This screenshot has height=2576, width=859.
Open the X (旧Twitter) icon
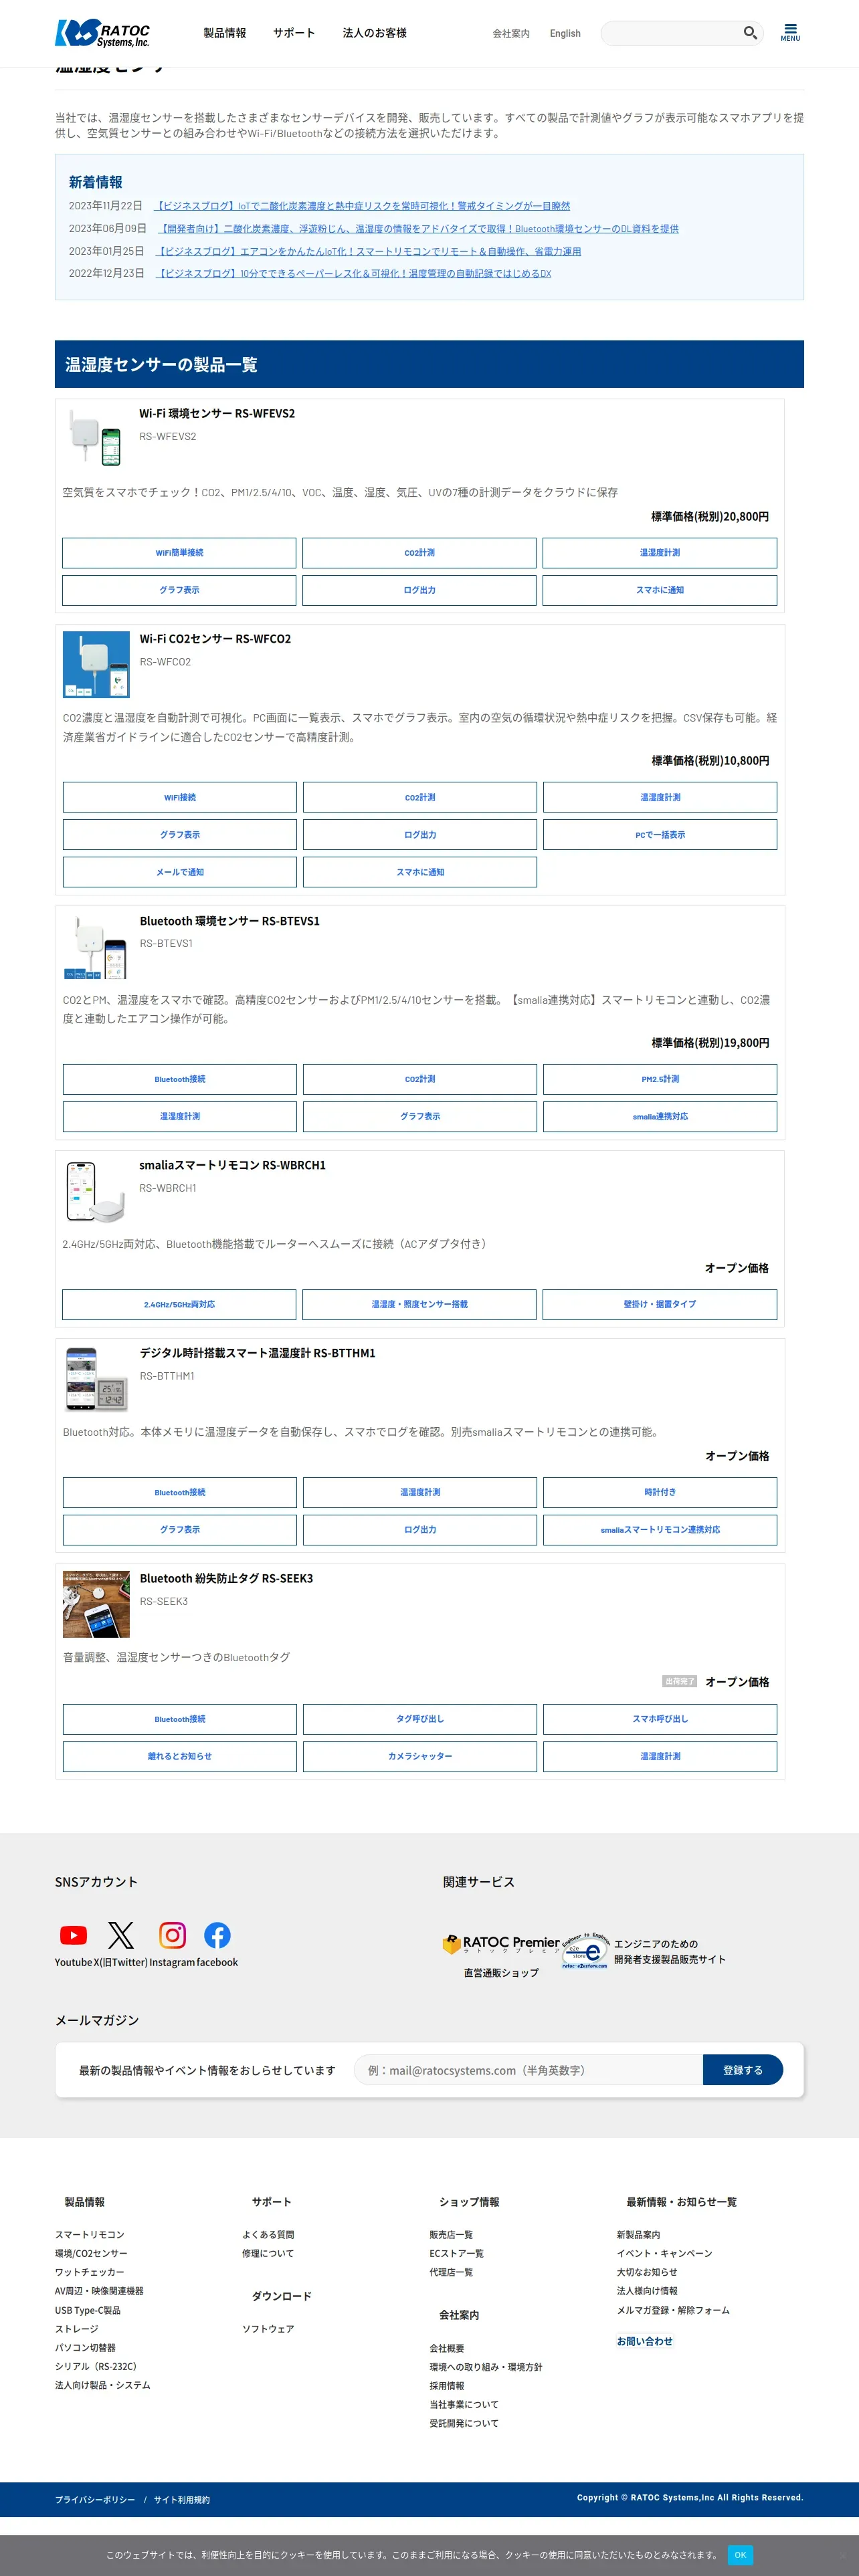121,1935
